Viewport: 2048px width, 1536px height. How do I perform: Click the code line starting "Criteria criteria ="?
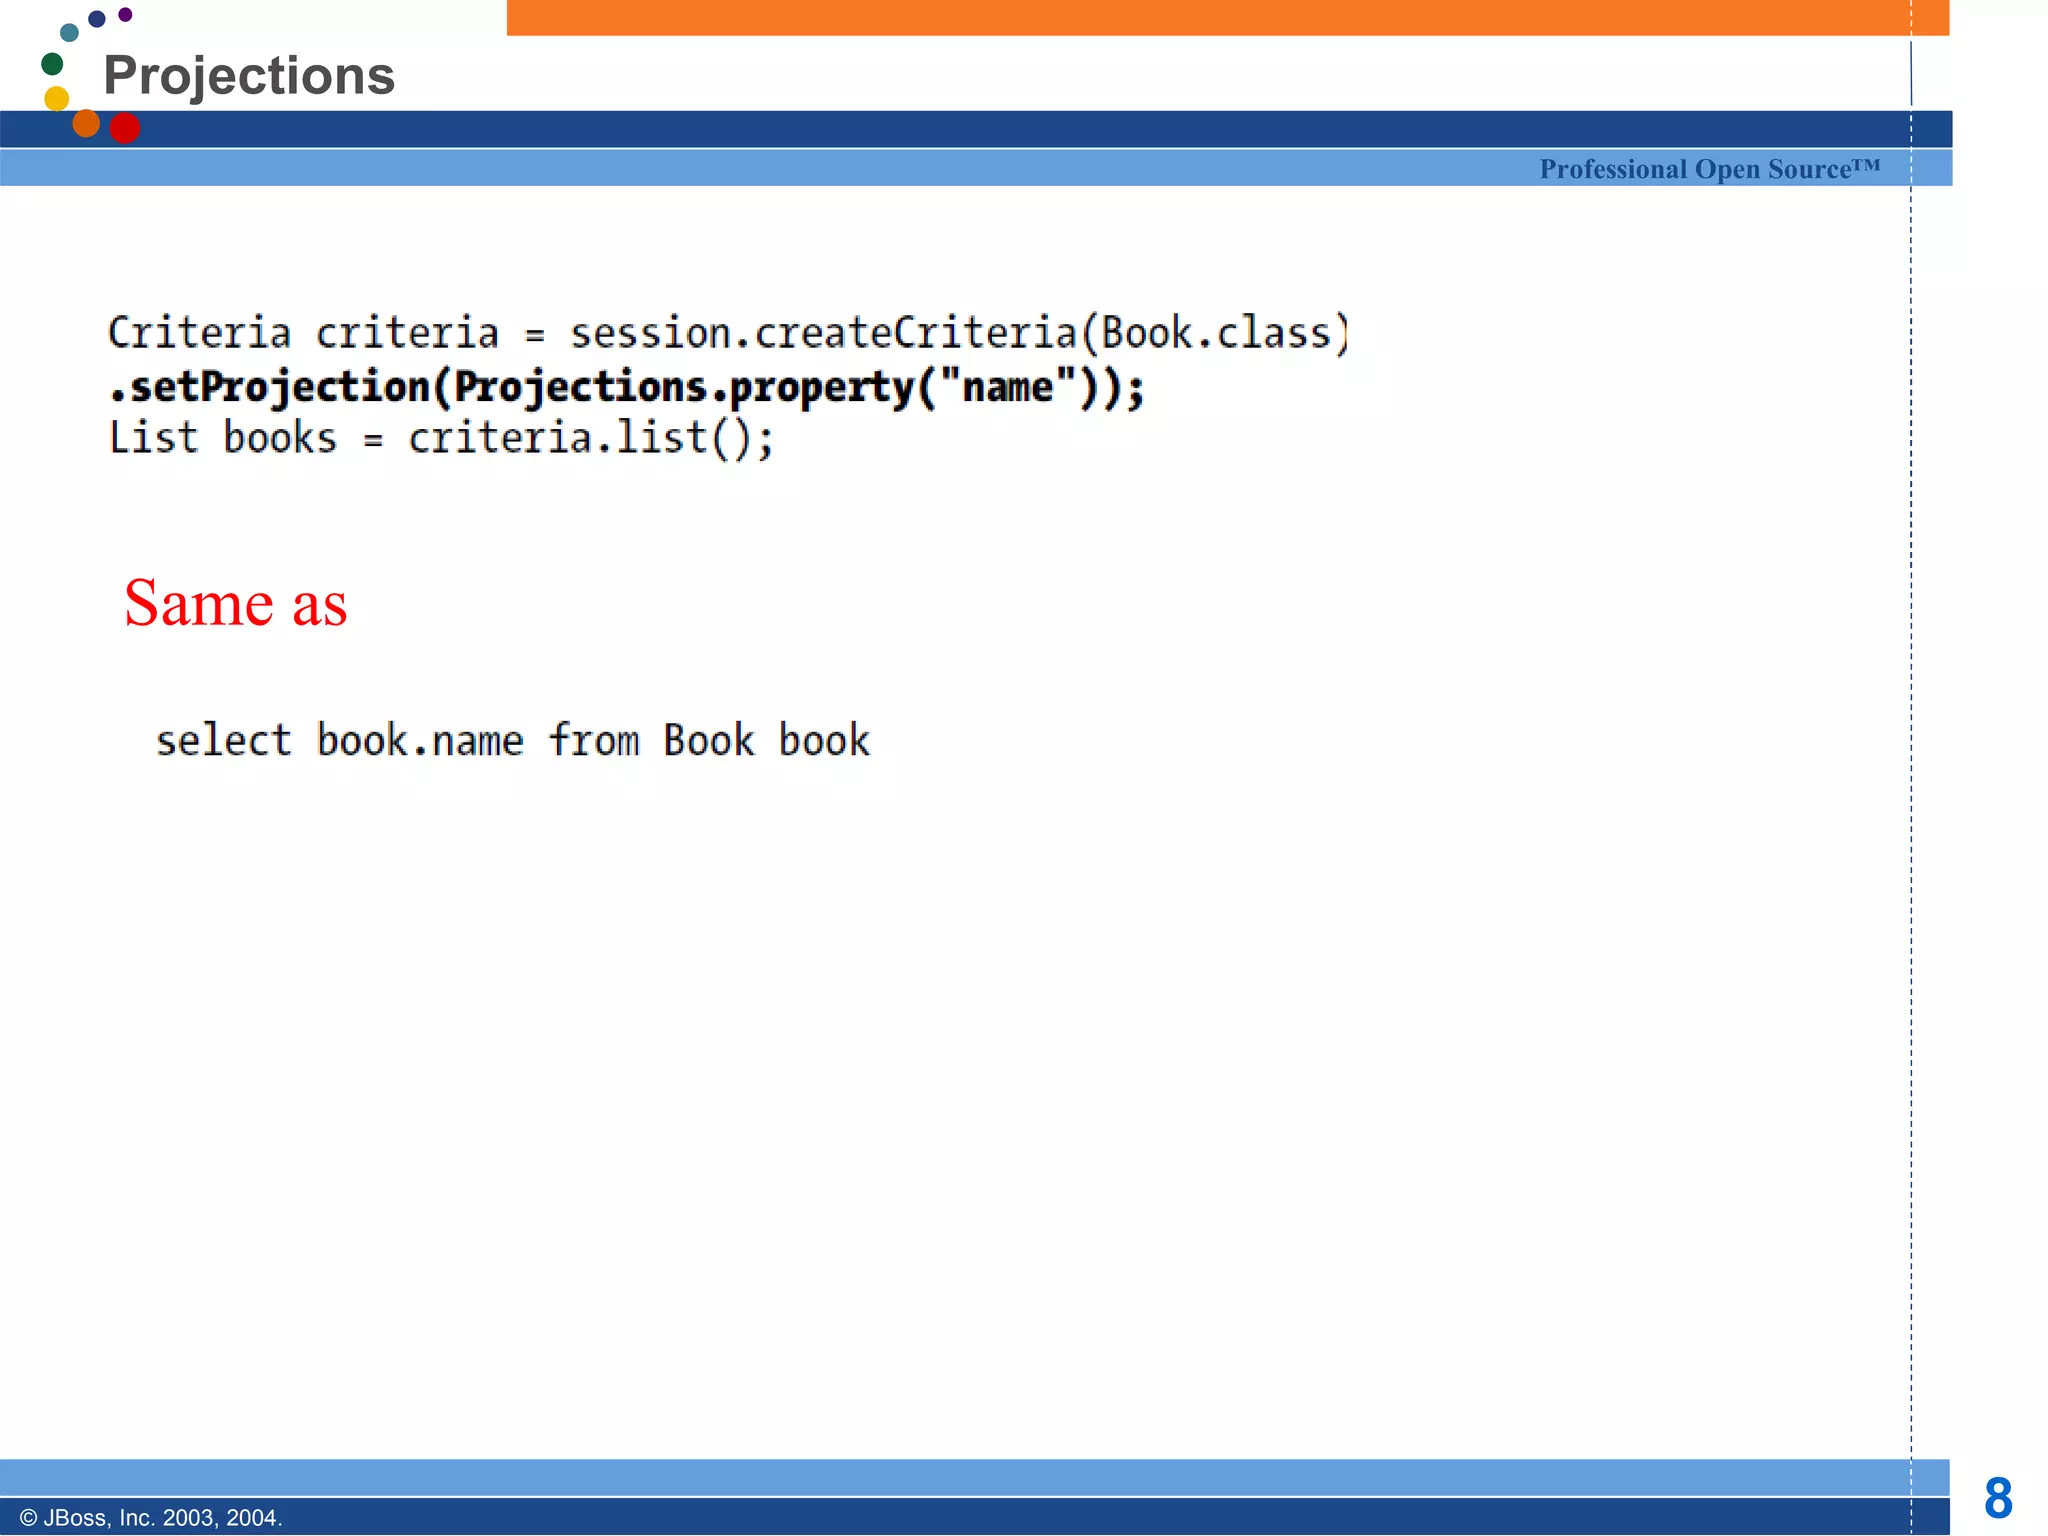point(728,333)
